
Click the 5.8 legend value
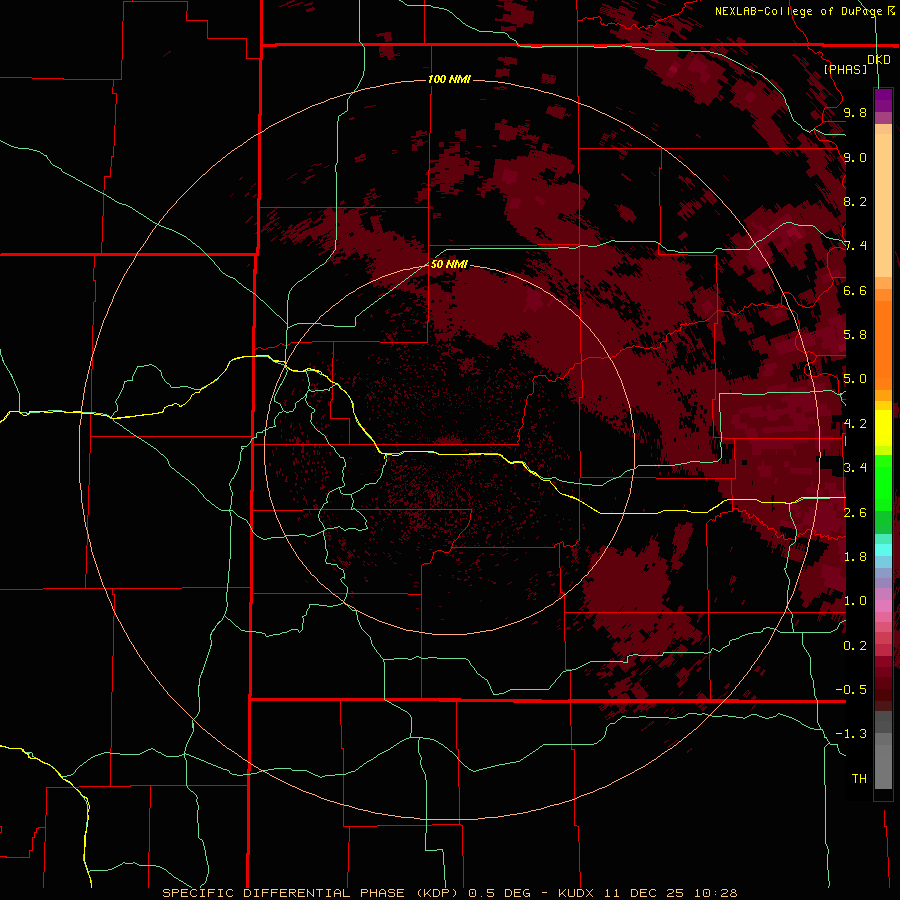(855, 335)
